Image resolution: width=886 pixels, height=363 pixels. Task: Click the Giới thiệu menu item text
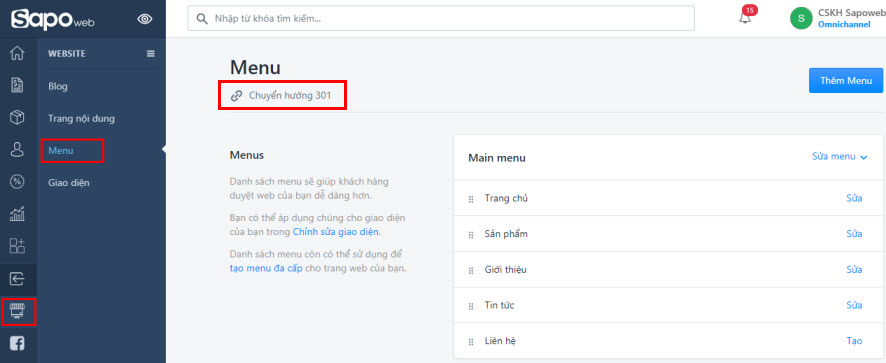[x=506, y=270]
